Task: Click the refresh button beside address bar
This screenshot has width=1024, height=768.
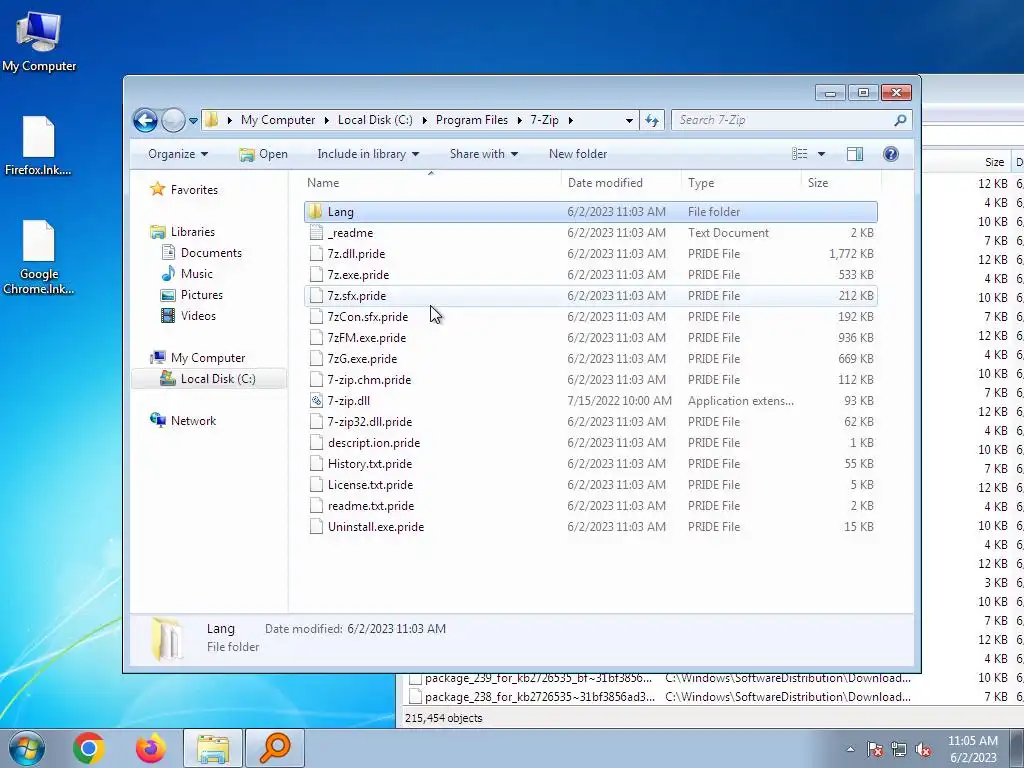Action: pos(652,120)
